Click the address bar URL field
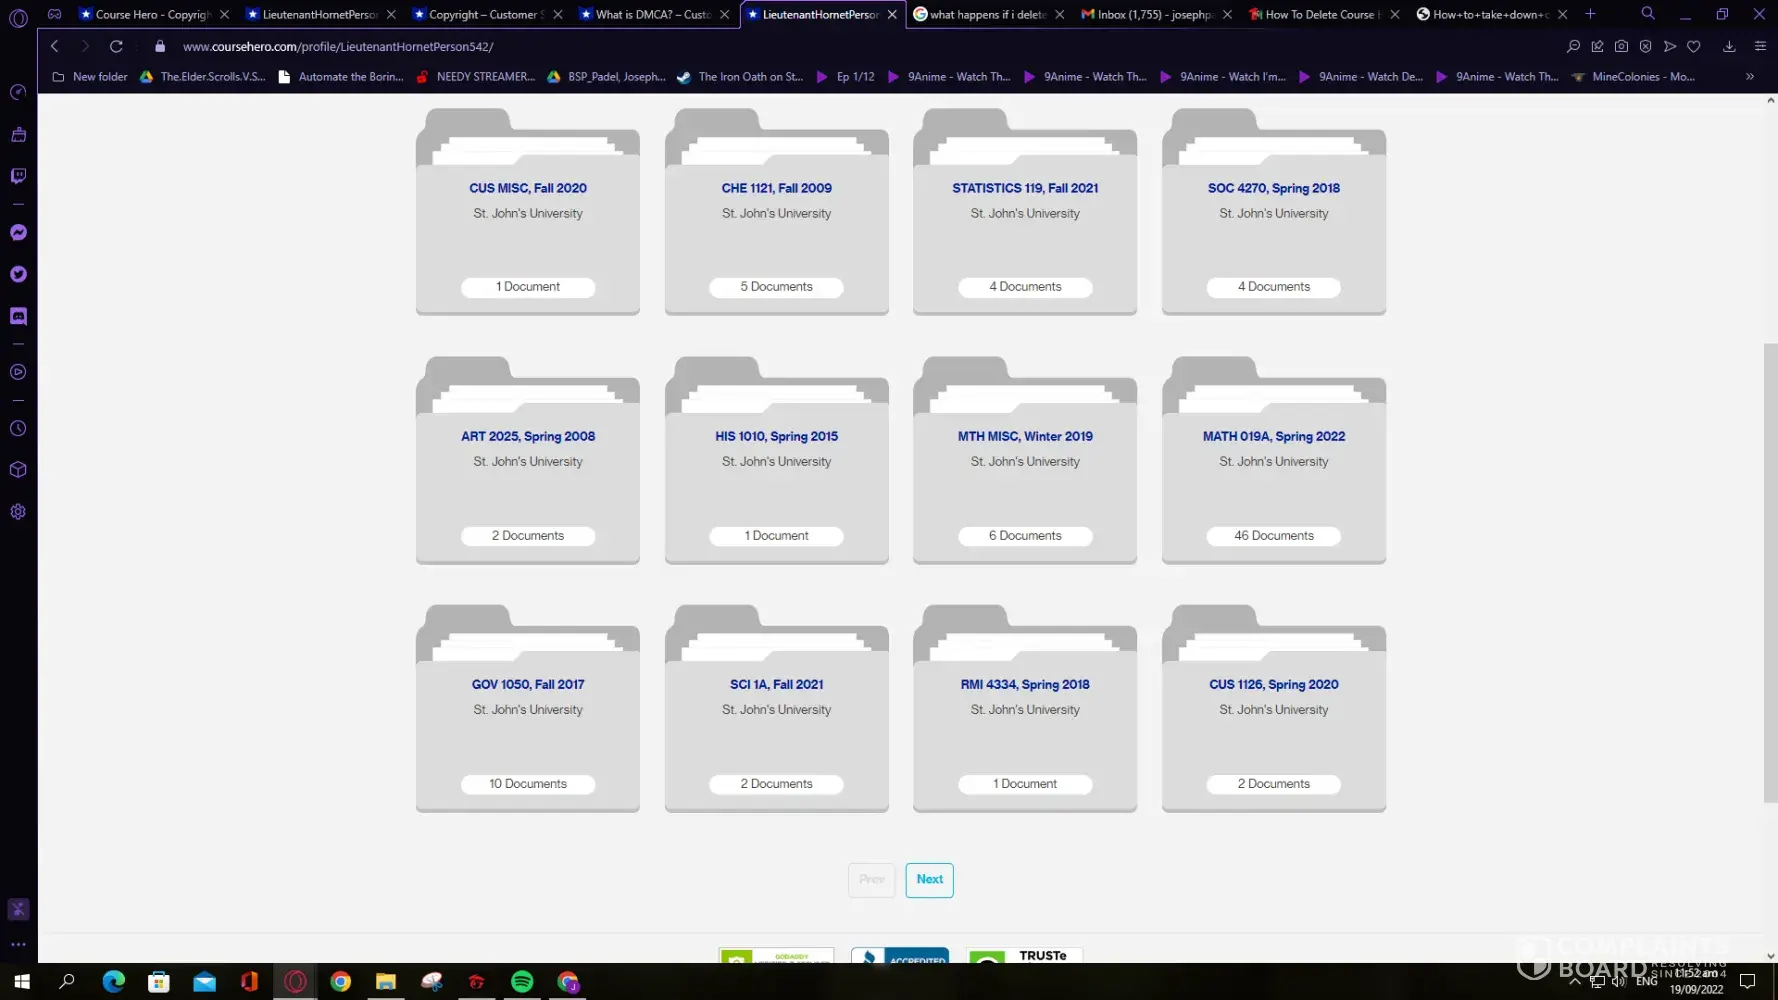1778x1000 pixels. [860, 46]
